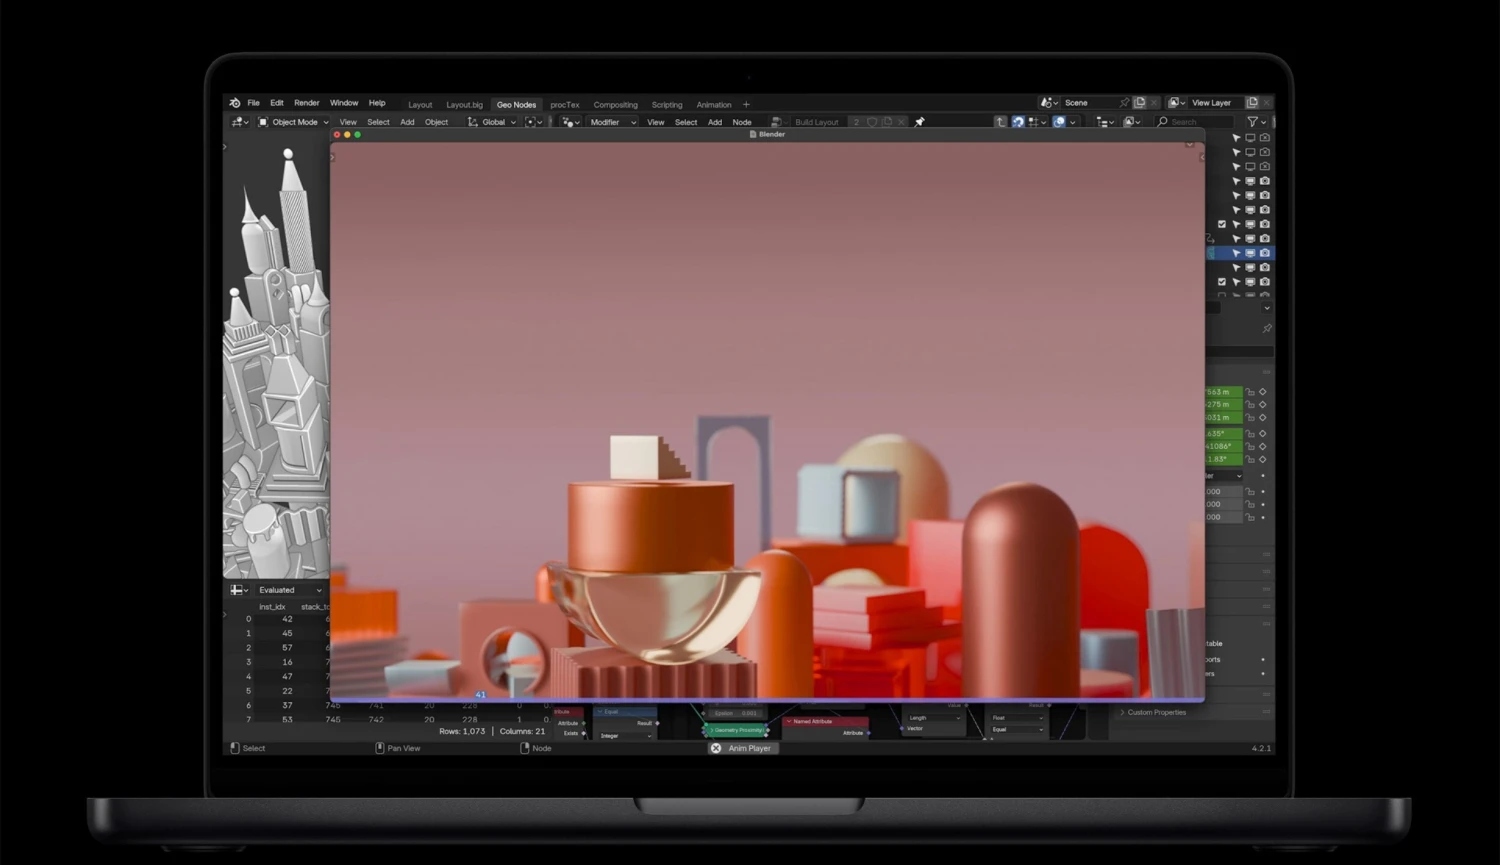1500x865 pixels.
Task: Toggle the selectable arrow on the highlighted outliner row
Action: pos(1236,253)
